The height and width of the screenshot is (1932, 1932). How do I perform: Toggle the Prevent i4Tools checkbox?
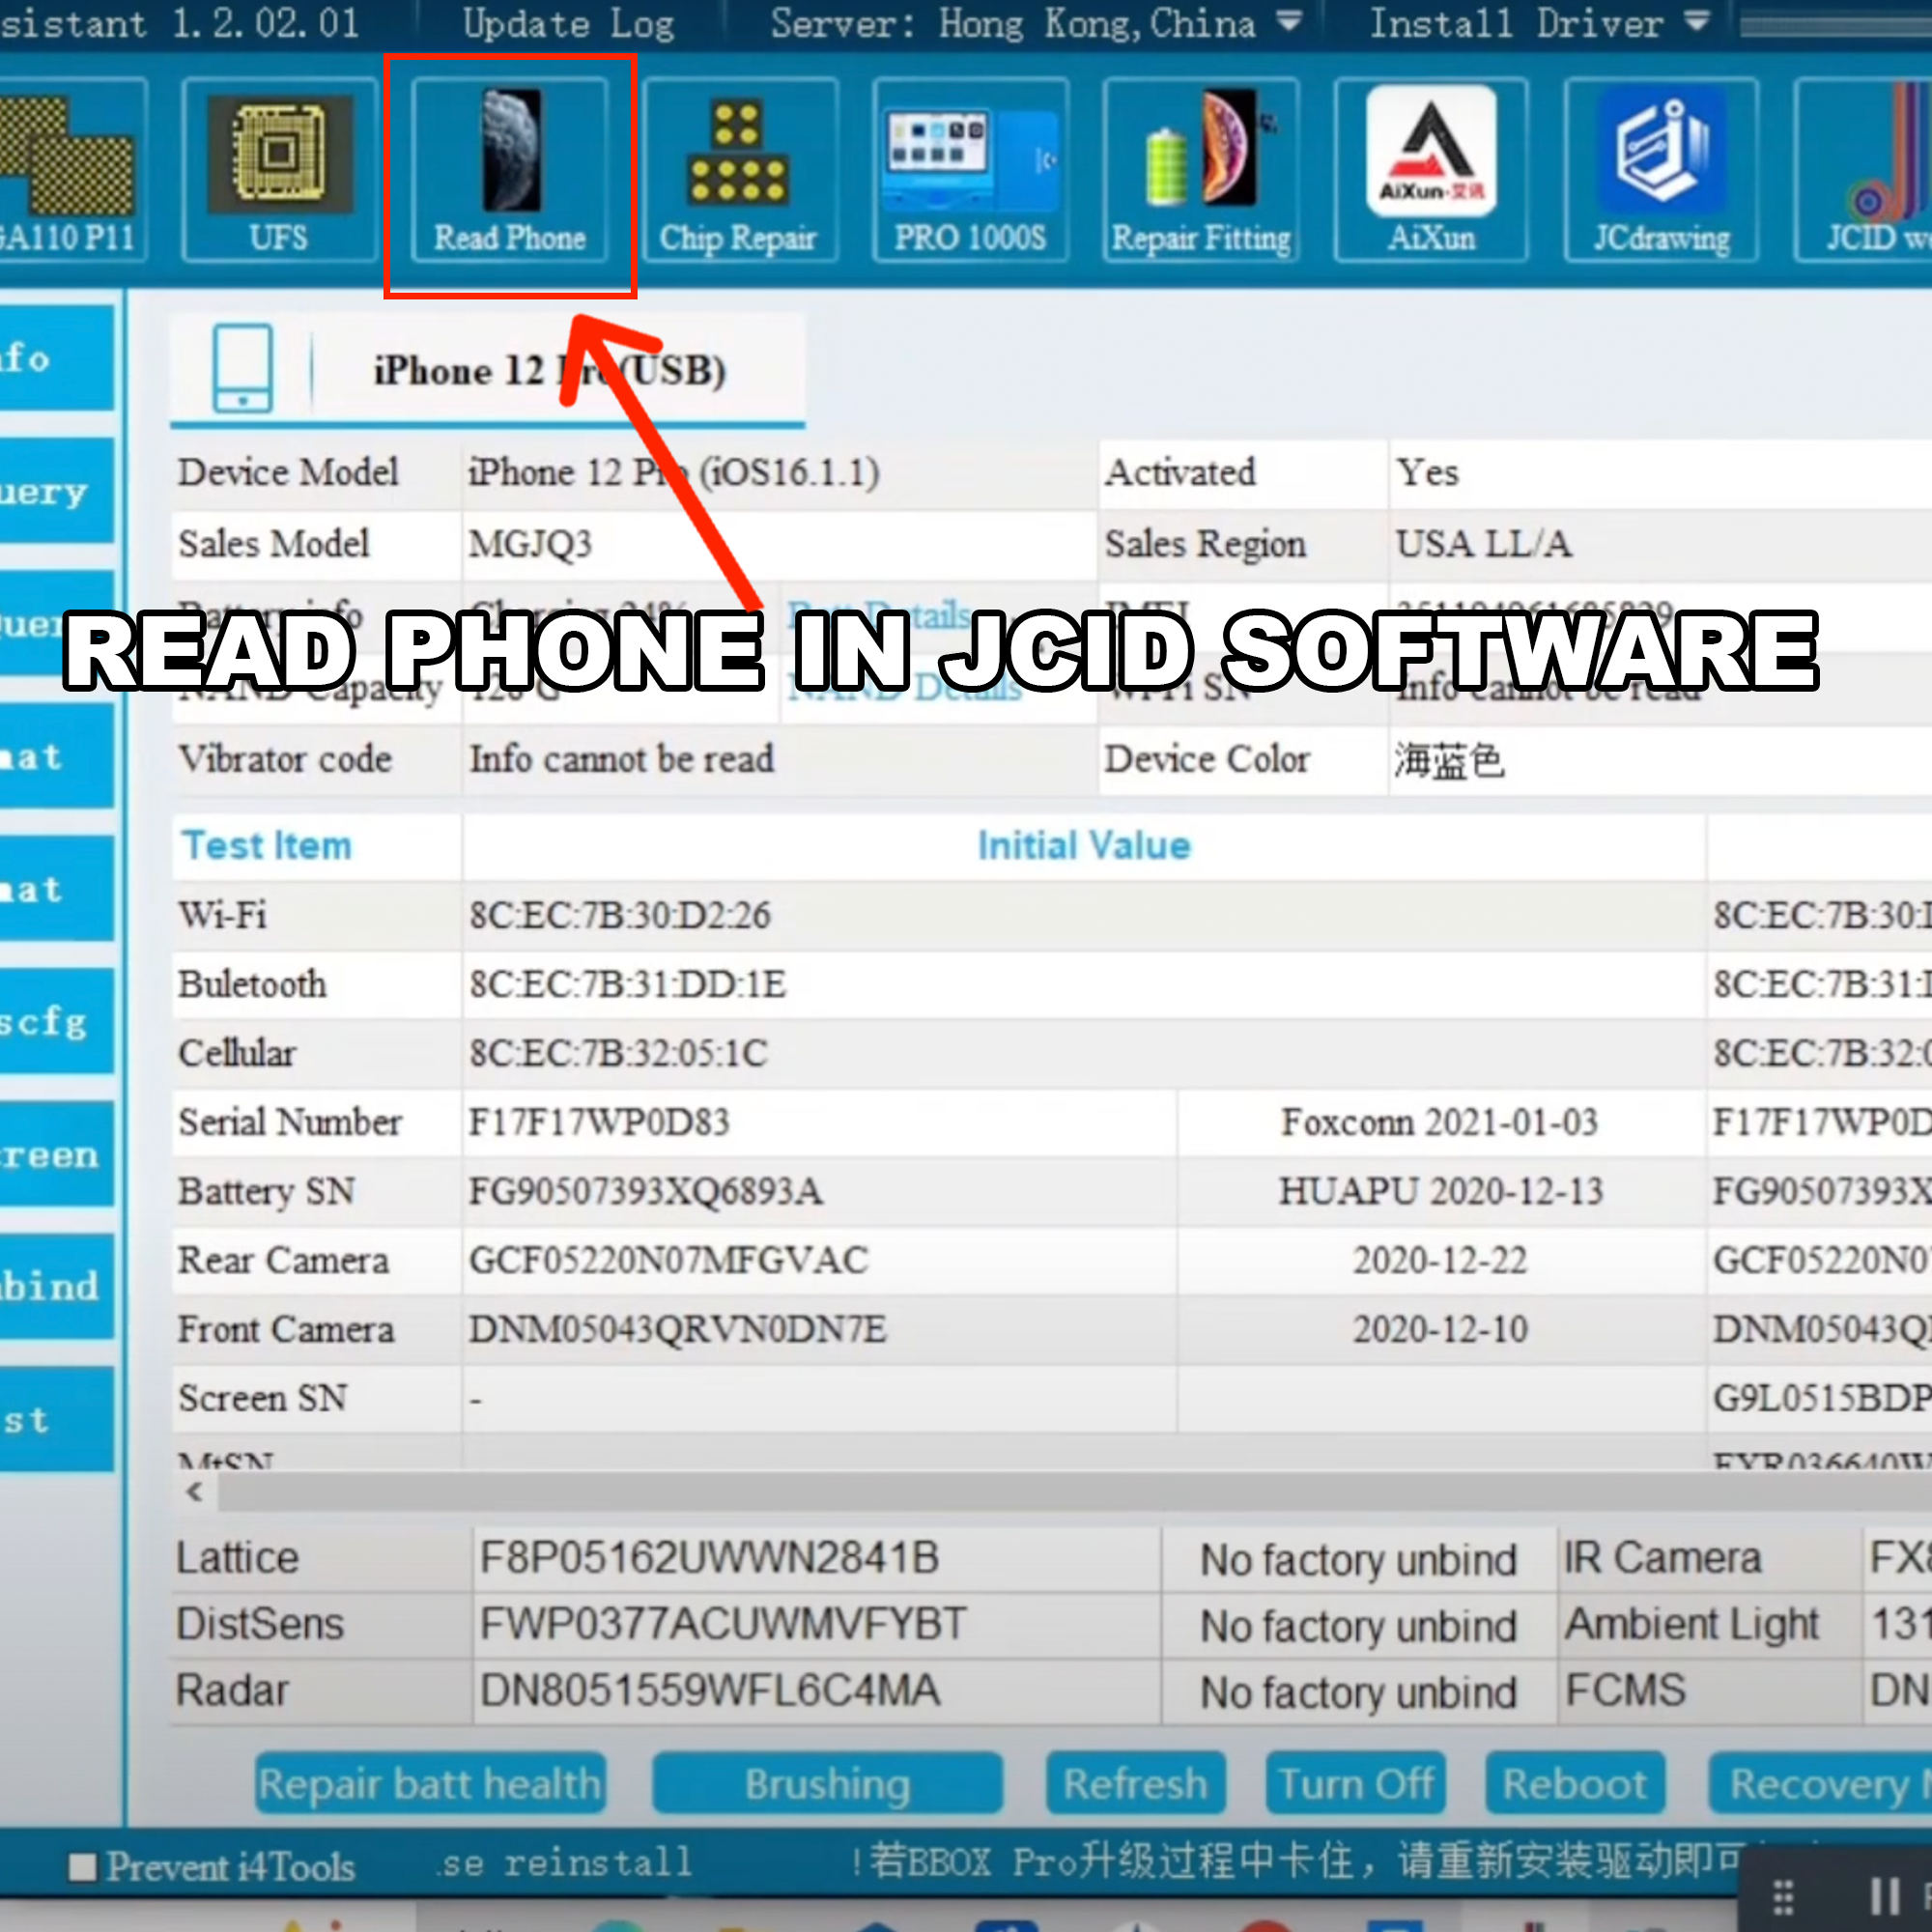tap(83, 1867)
